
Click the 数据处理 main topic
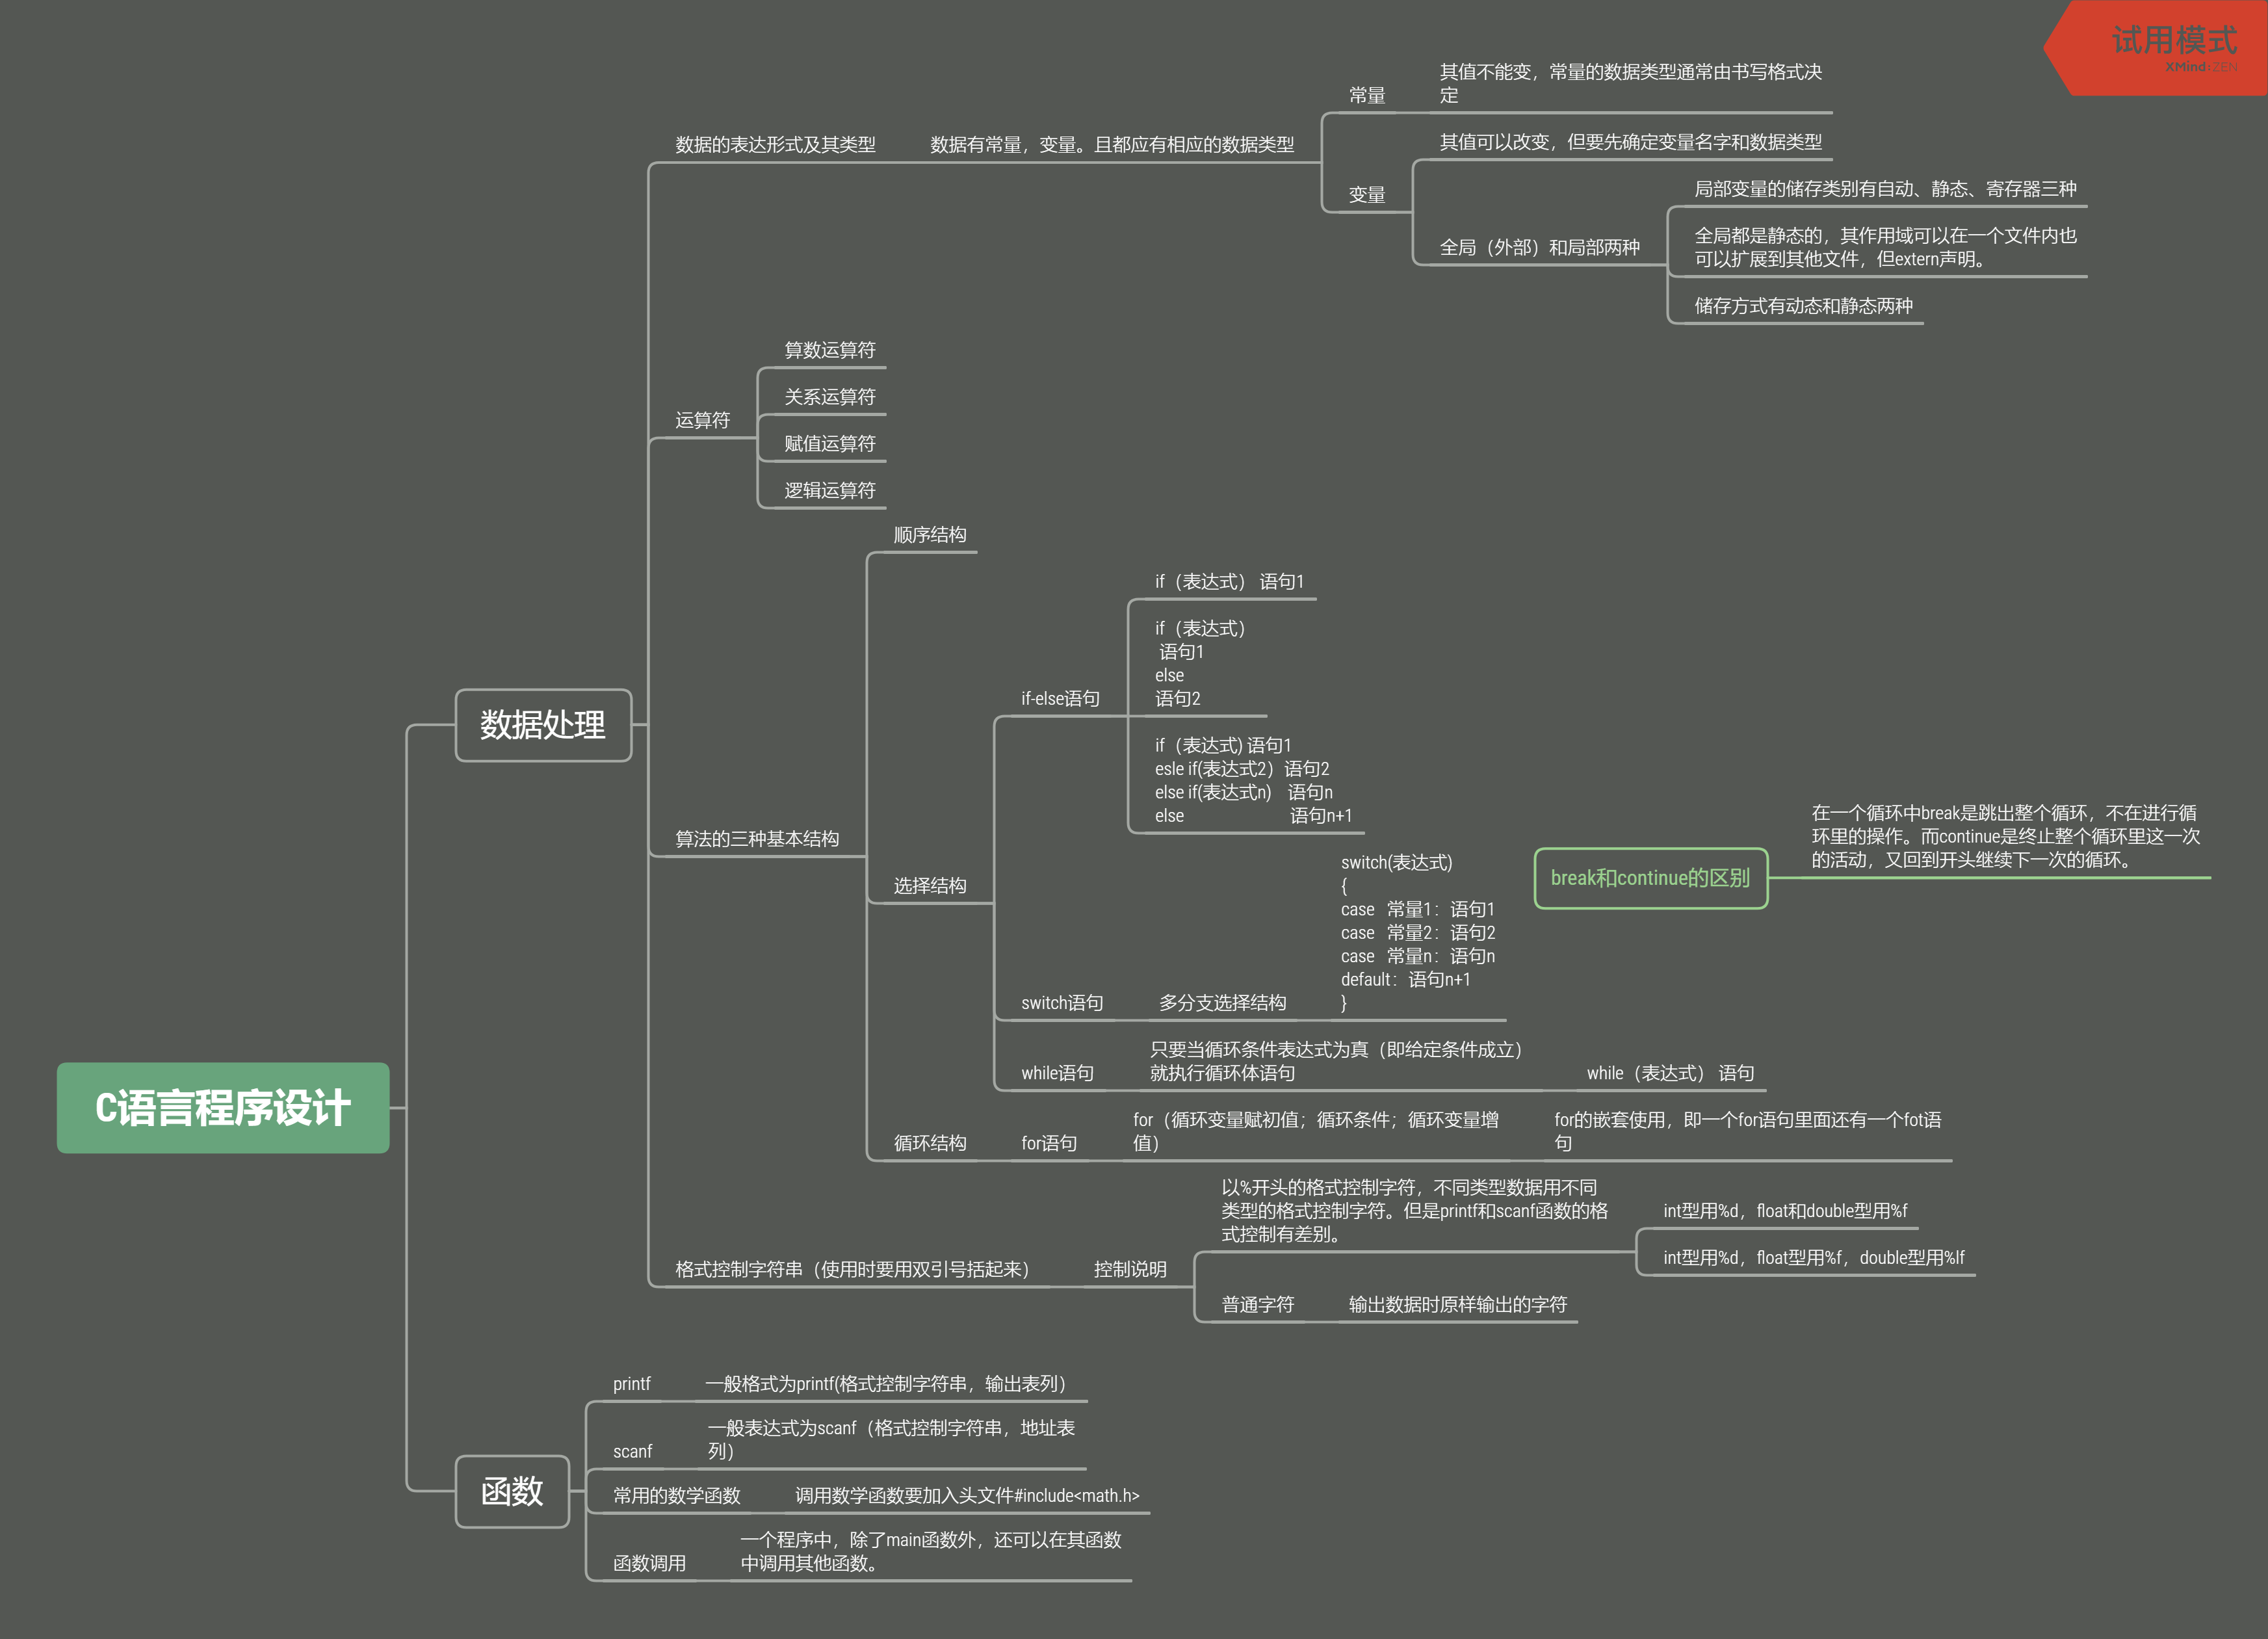[x=542, y=724]
